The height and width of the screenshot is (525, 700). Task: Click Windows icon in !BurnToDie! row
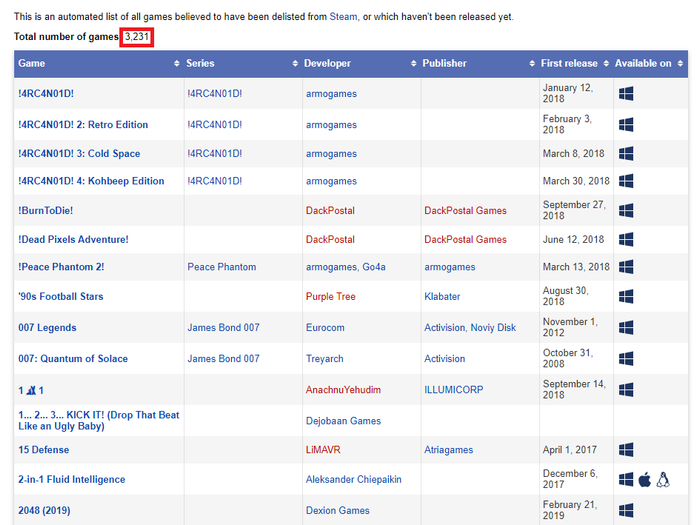coord(626,210)
